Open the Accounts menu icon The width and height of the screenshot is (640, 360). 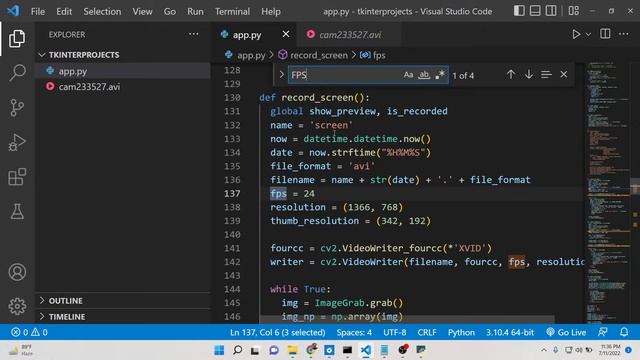tap(17, 272)
